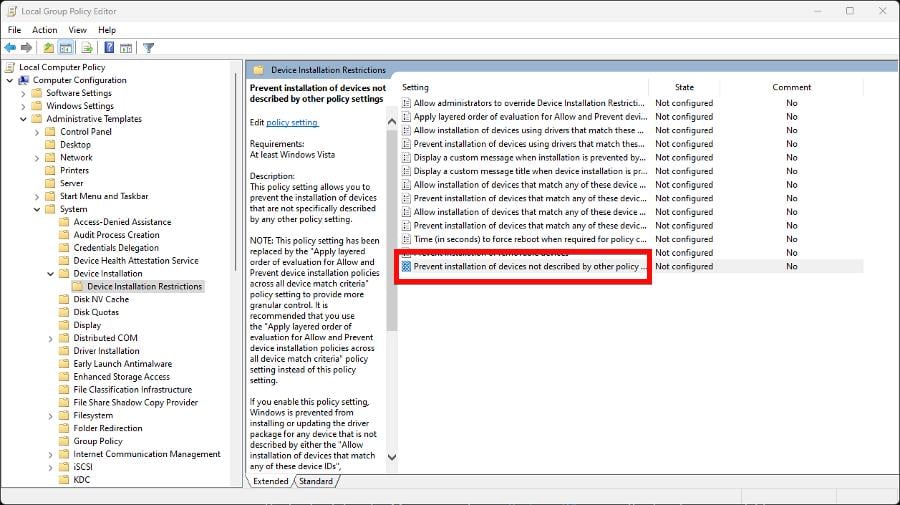This screenshot has width=900, height=505.
Task: Click the Up one level folder icon
Action: click(49, 48)
